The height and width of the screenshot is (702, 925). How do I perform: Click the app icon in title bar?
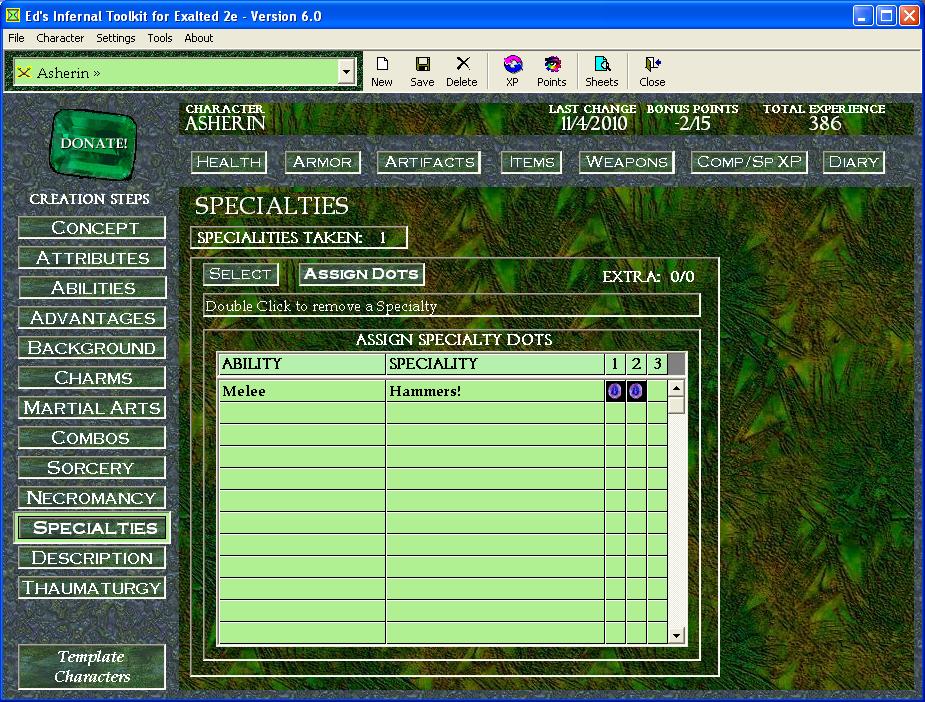click(12, 15)
